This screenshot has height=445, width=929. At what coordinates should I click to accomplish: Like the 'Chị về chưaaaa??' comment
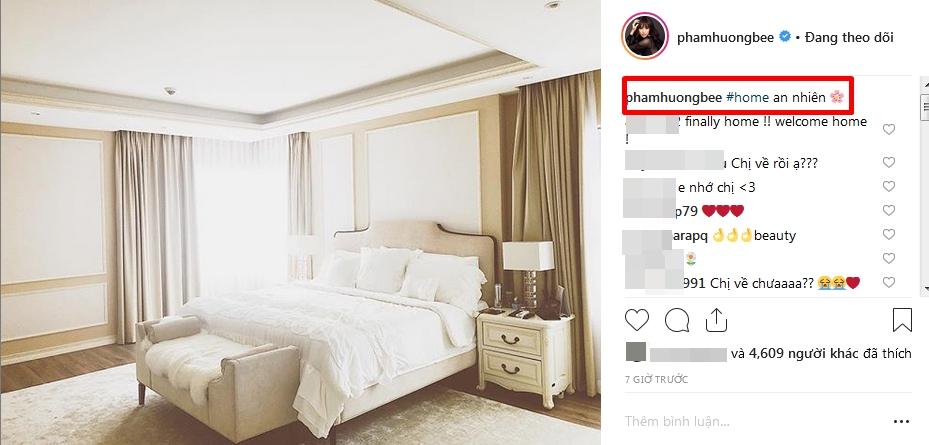(x=889, y=283)
